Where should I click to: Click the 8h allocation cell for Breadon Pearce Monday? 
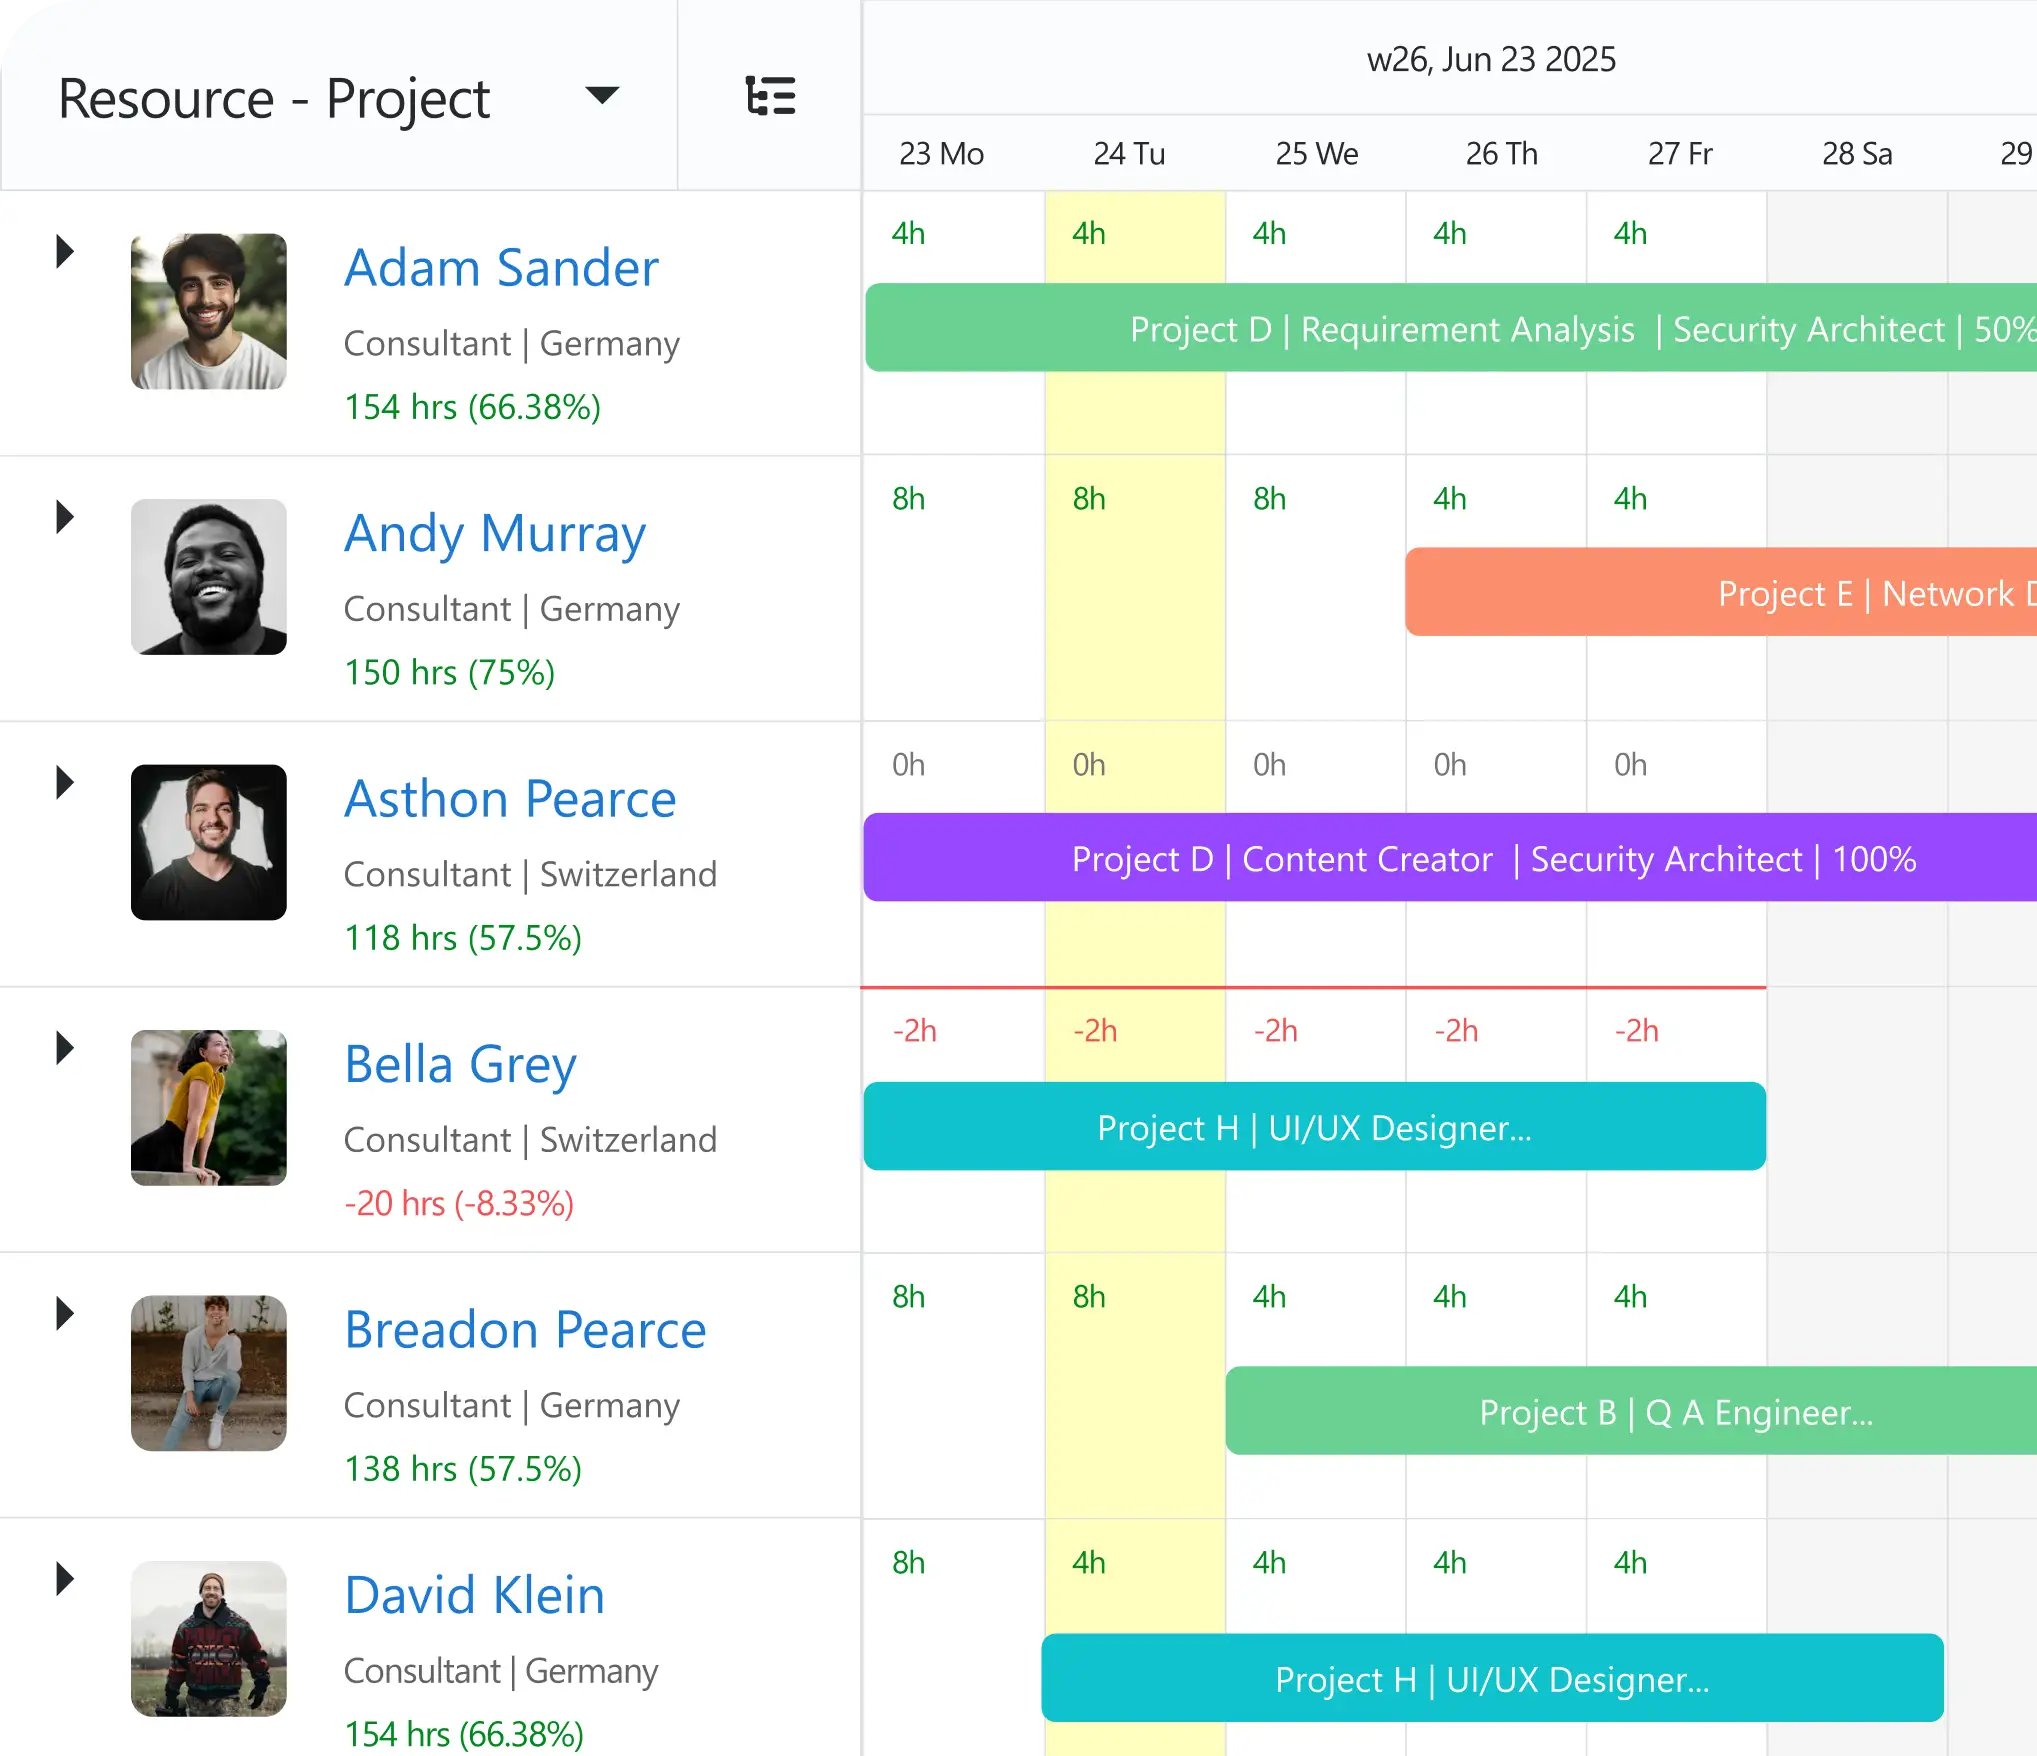tap(907, 1296)
